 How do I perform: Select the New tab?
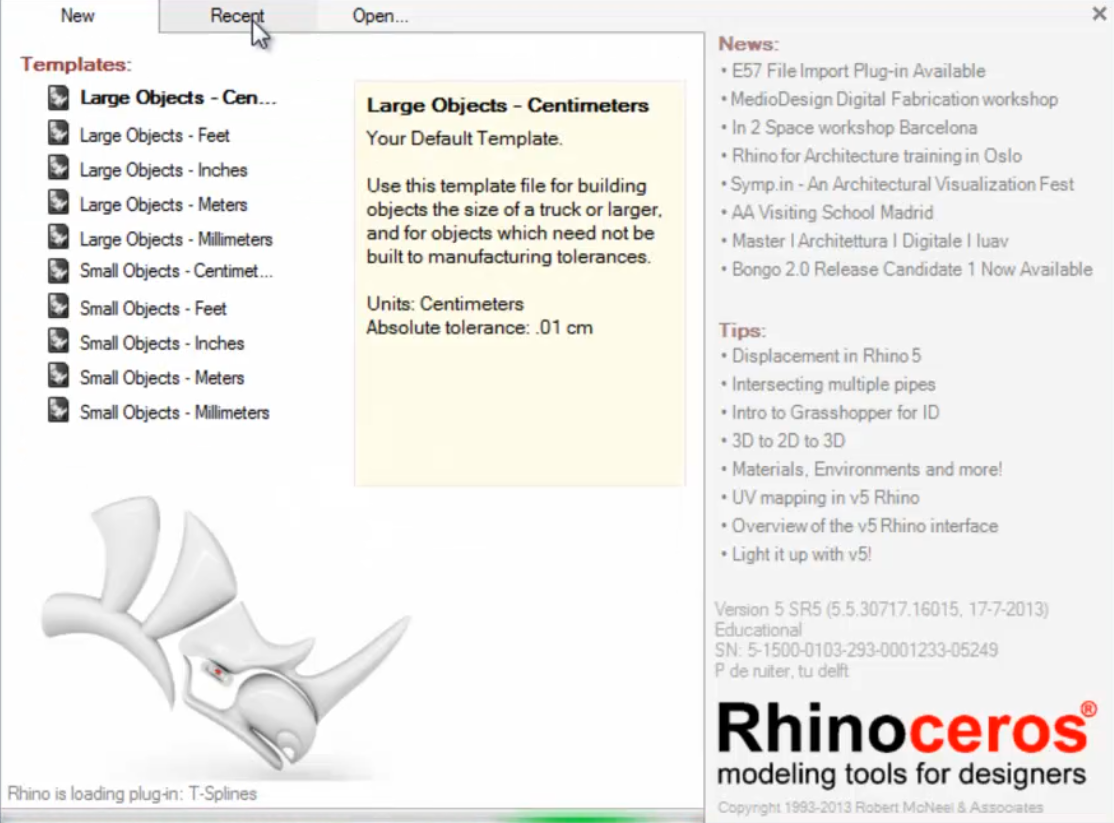pos(78,16)
